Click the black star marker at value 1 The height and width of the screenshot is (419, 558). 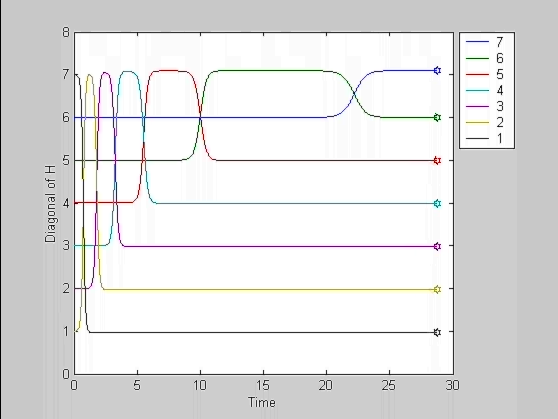click(x=437, y=332)
